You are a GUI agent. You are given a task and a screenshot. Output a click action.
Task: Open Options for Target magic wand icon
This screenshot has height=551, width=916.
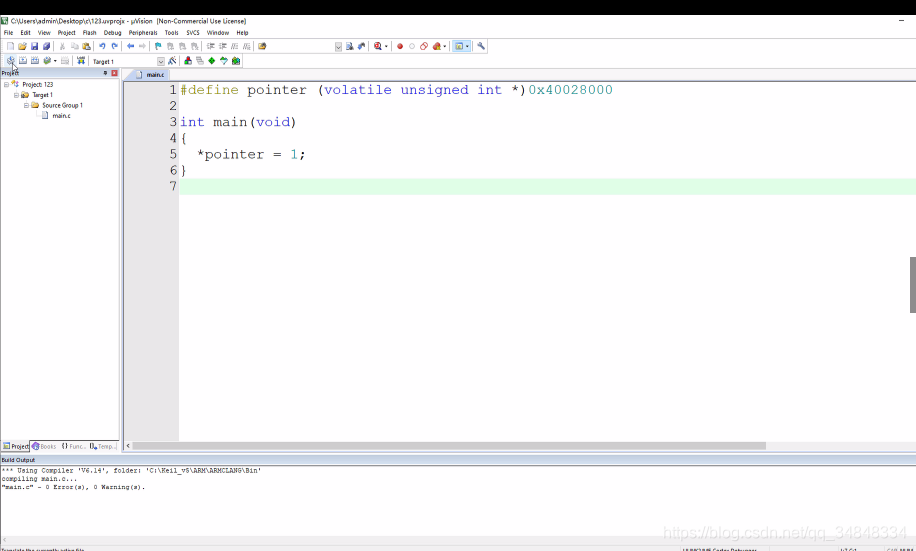(172, 61)
